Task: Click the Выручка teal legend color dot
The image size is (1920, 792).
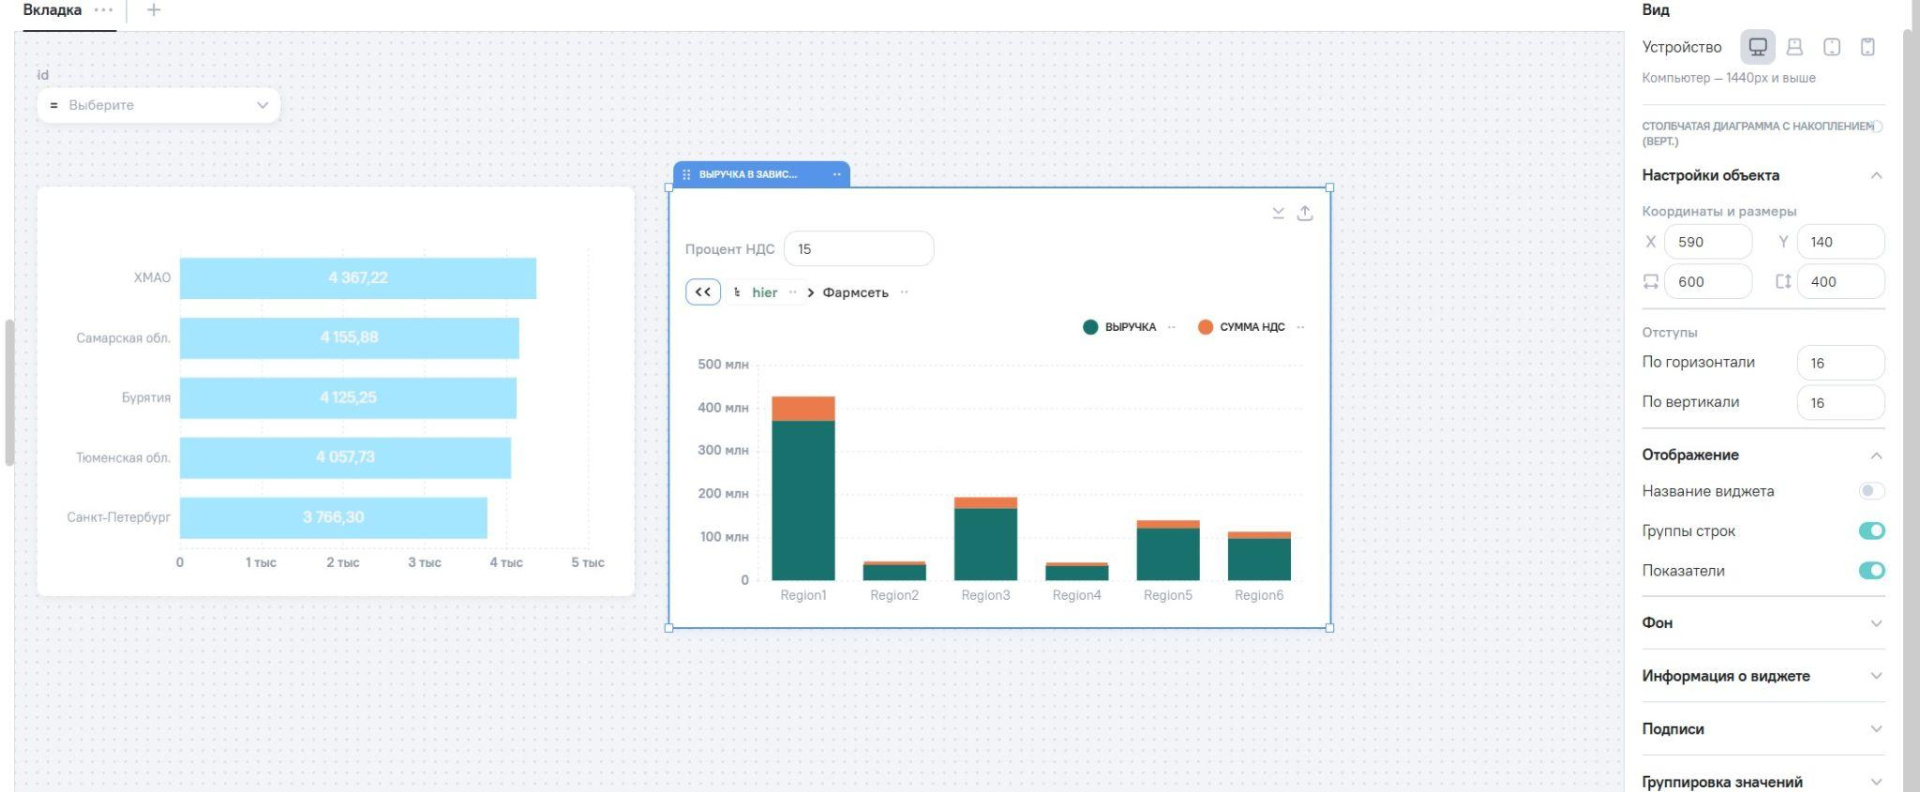Action: (1090, 327)
